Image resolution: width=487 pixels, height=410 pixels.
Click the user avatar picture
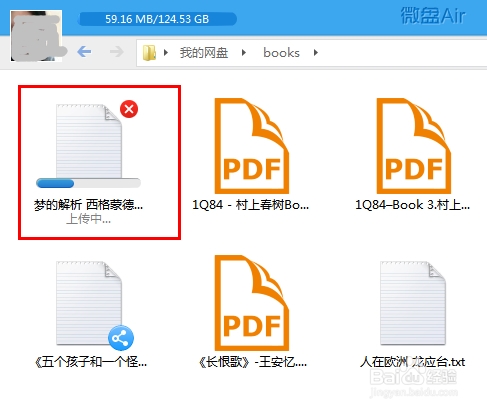point(36,36)
